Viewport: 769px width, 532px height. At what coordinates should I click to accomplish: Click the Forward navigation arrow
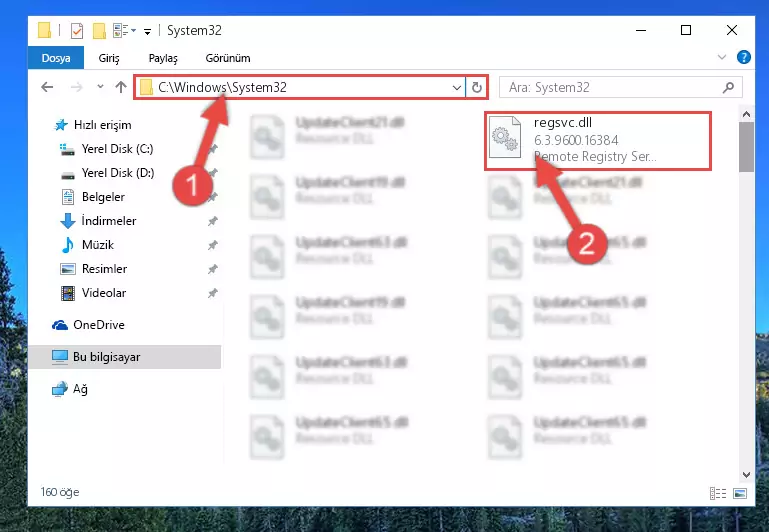coord(77,87)
